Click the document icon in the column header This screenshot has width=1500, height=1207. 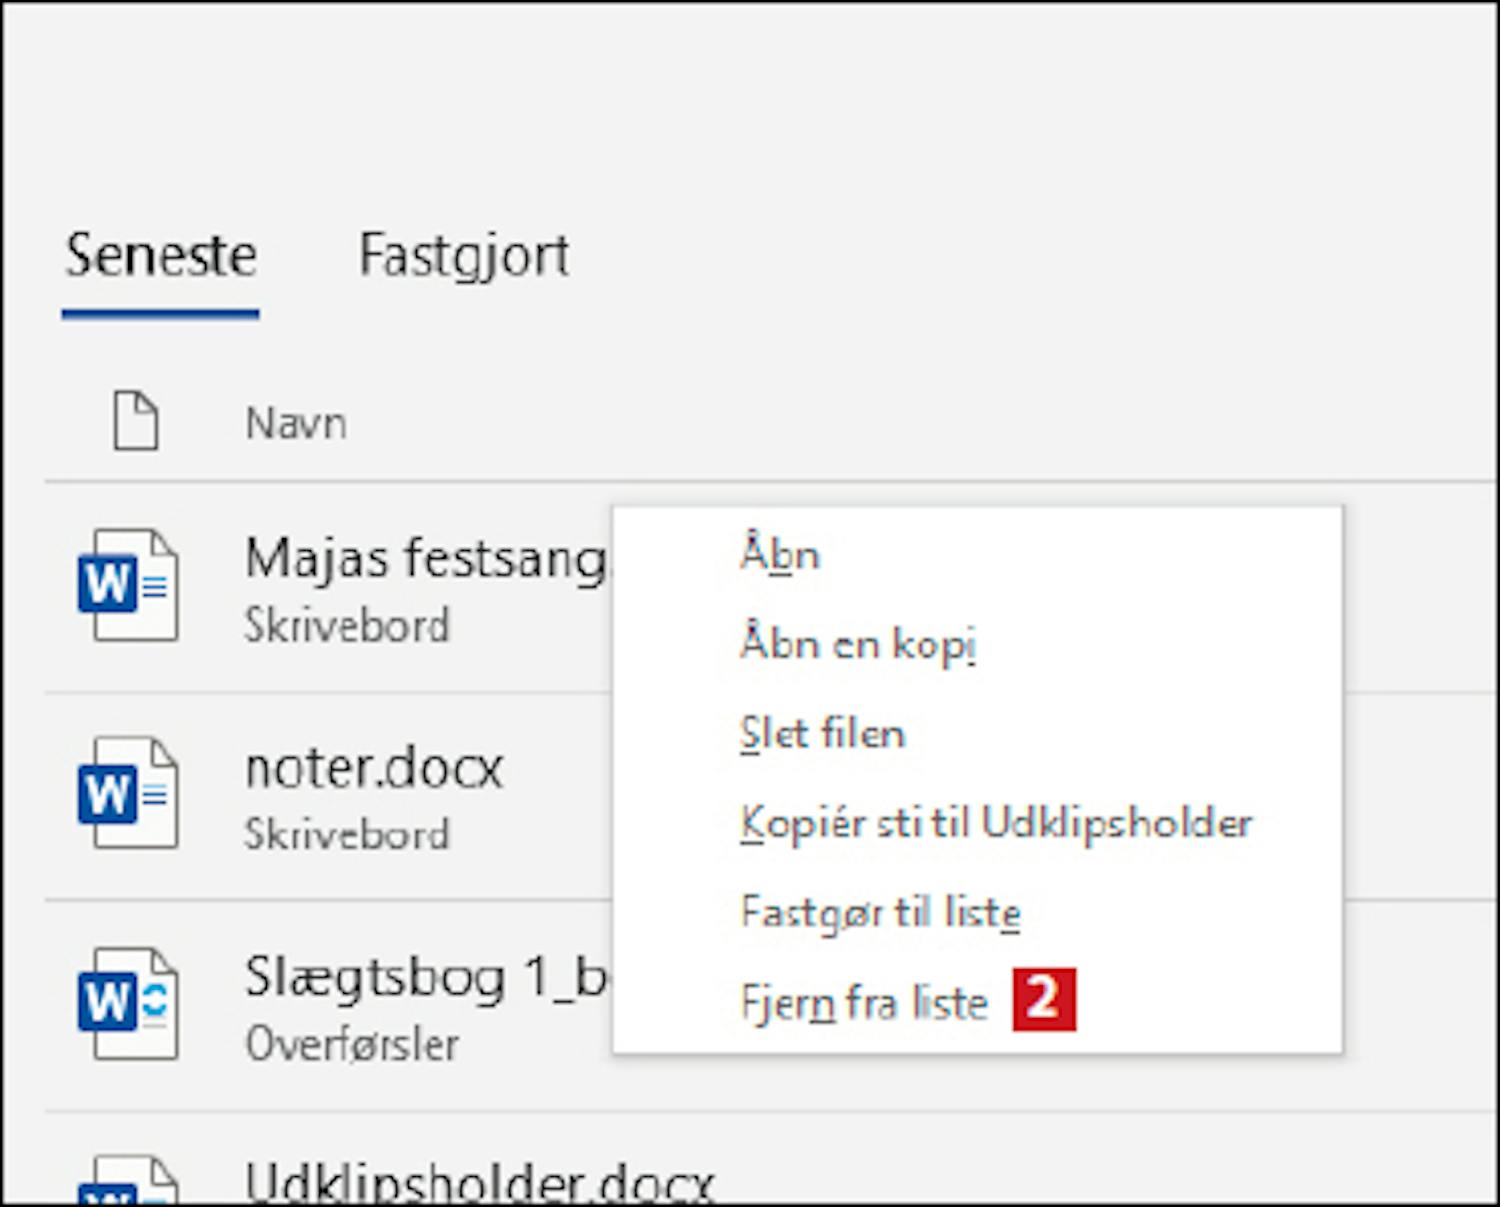pyautogui.click(x=135, y=421)
